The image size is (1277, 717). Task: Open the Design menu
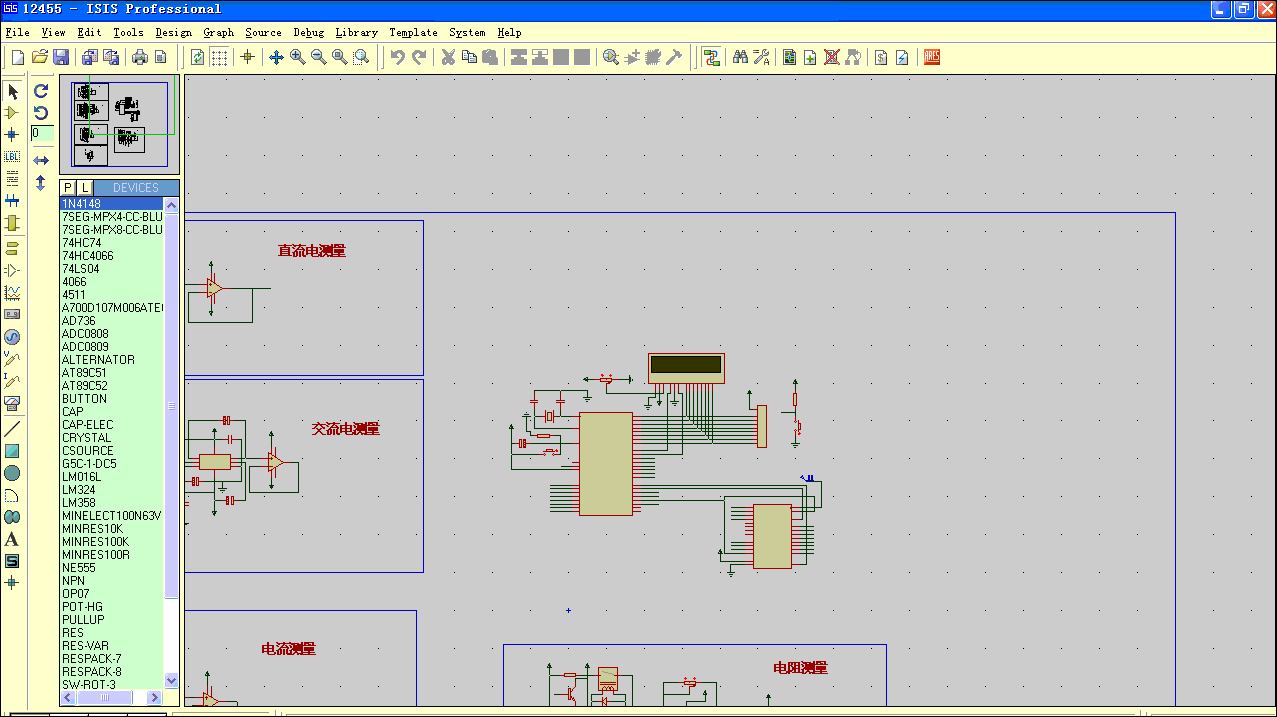point(173,32)
